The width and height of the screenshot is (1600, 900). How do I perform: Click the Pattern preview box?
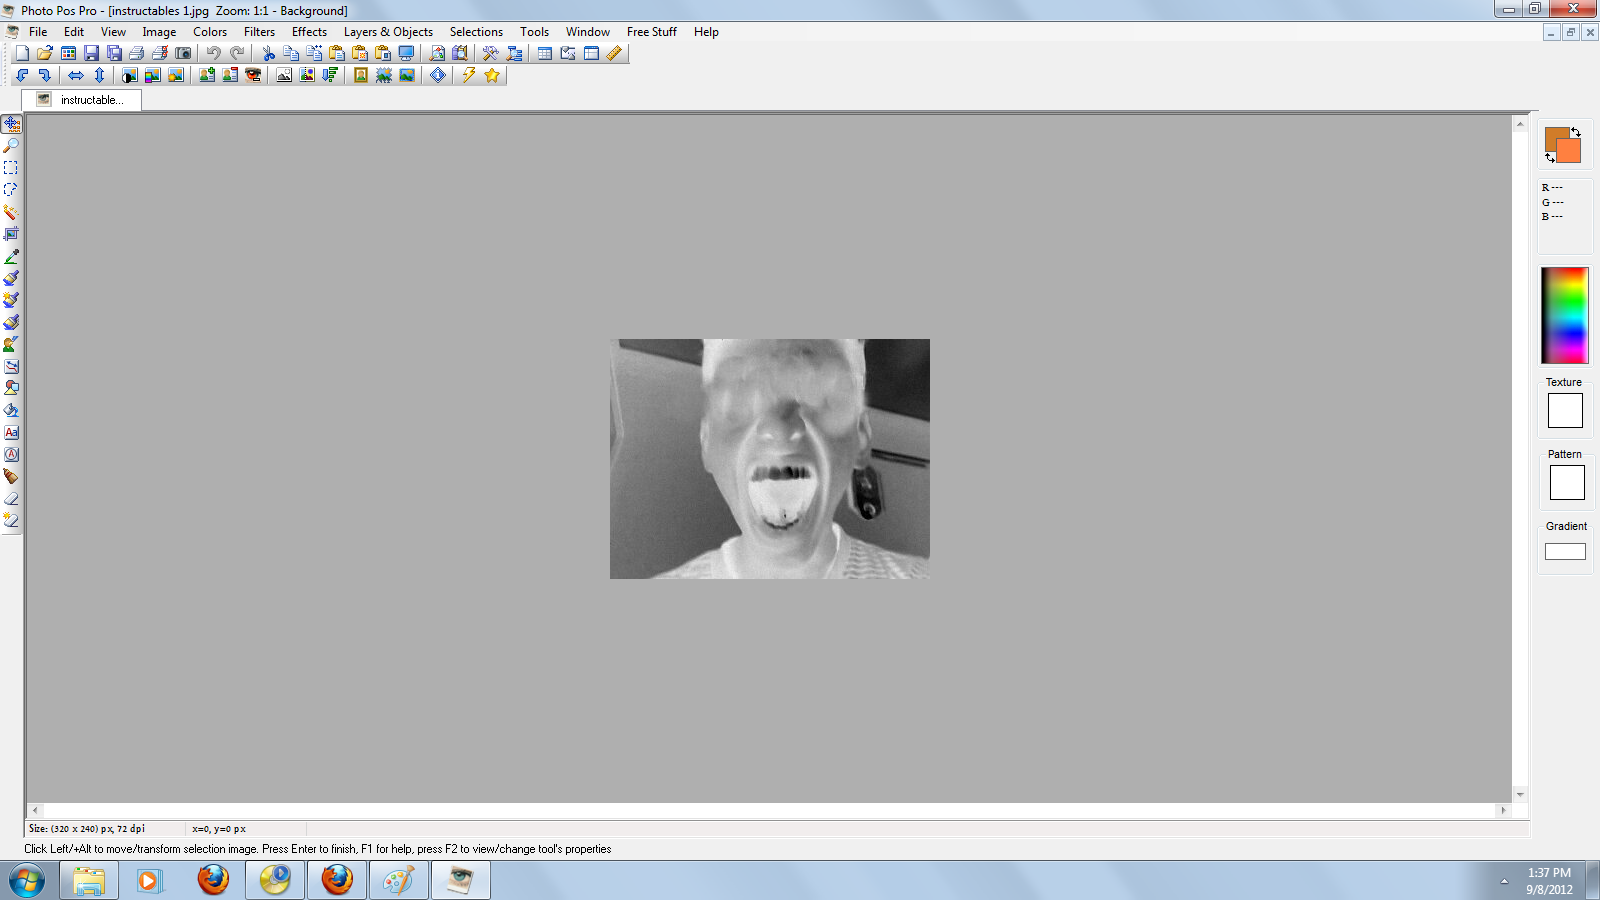1567,483
